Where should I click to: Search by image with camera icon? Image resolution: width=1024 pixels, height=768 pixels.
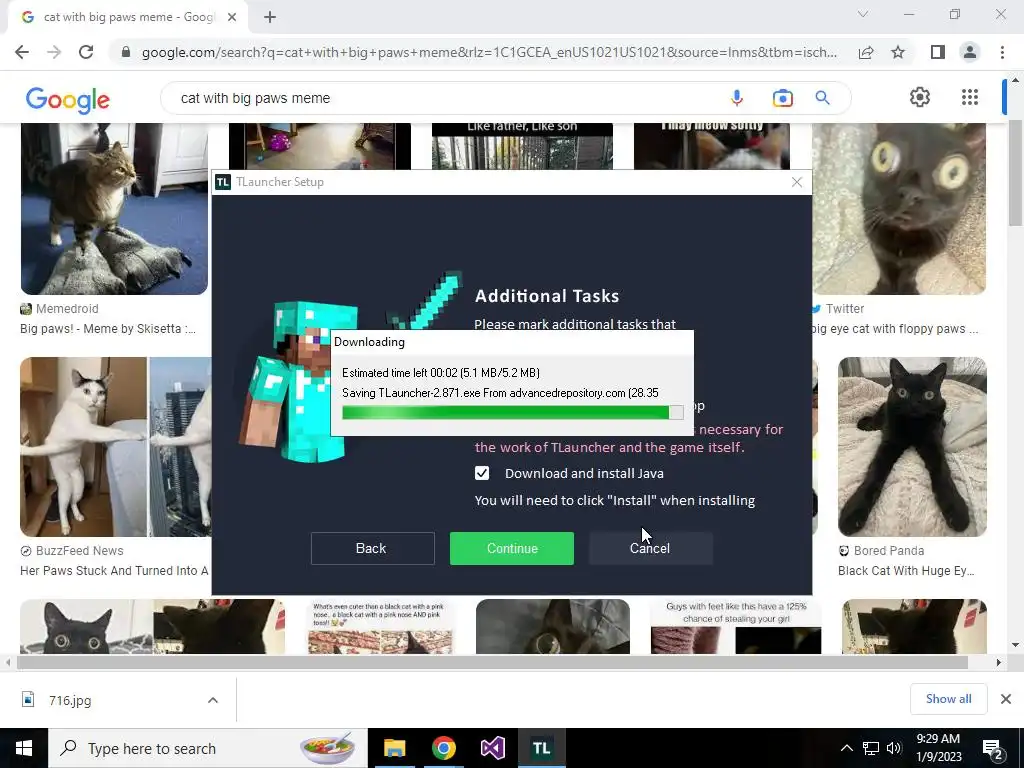782,98
